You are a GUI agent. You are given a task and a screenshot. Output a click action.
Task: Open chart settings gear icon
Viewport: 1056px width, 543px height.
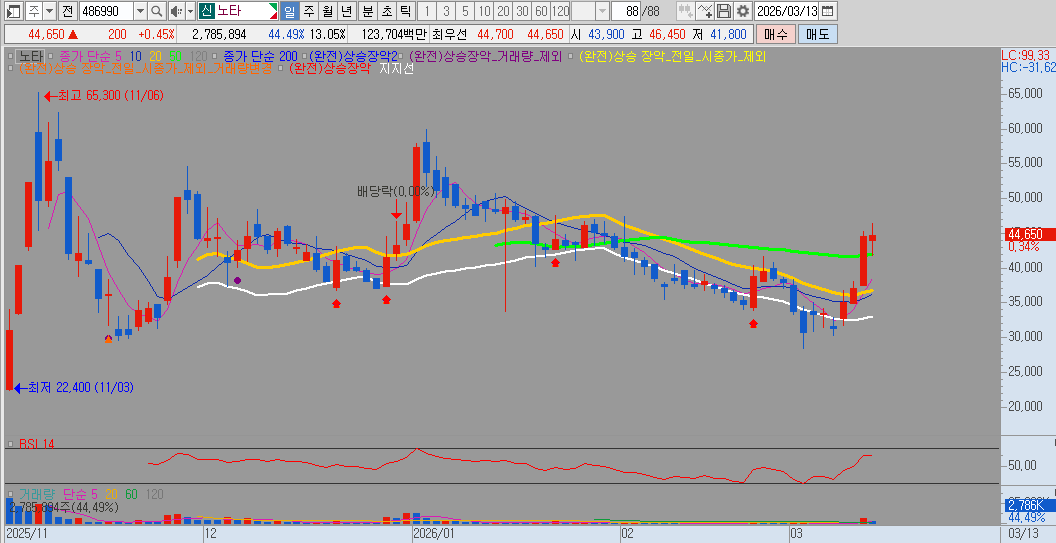[742, 11]
